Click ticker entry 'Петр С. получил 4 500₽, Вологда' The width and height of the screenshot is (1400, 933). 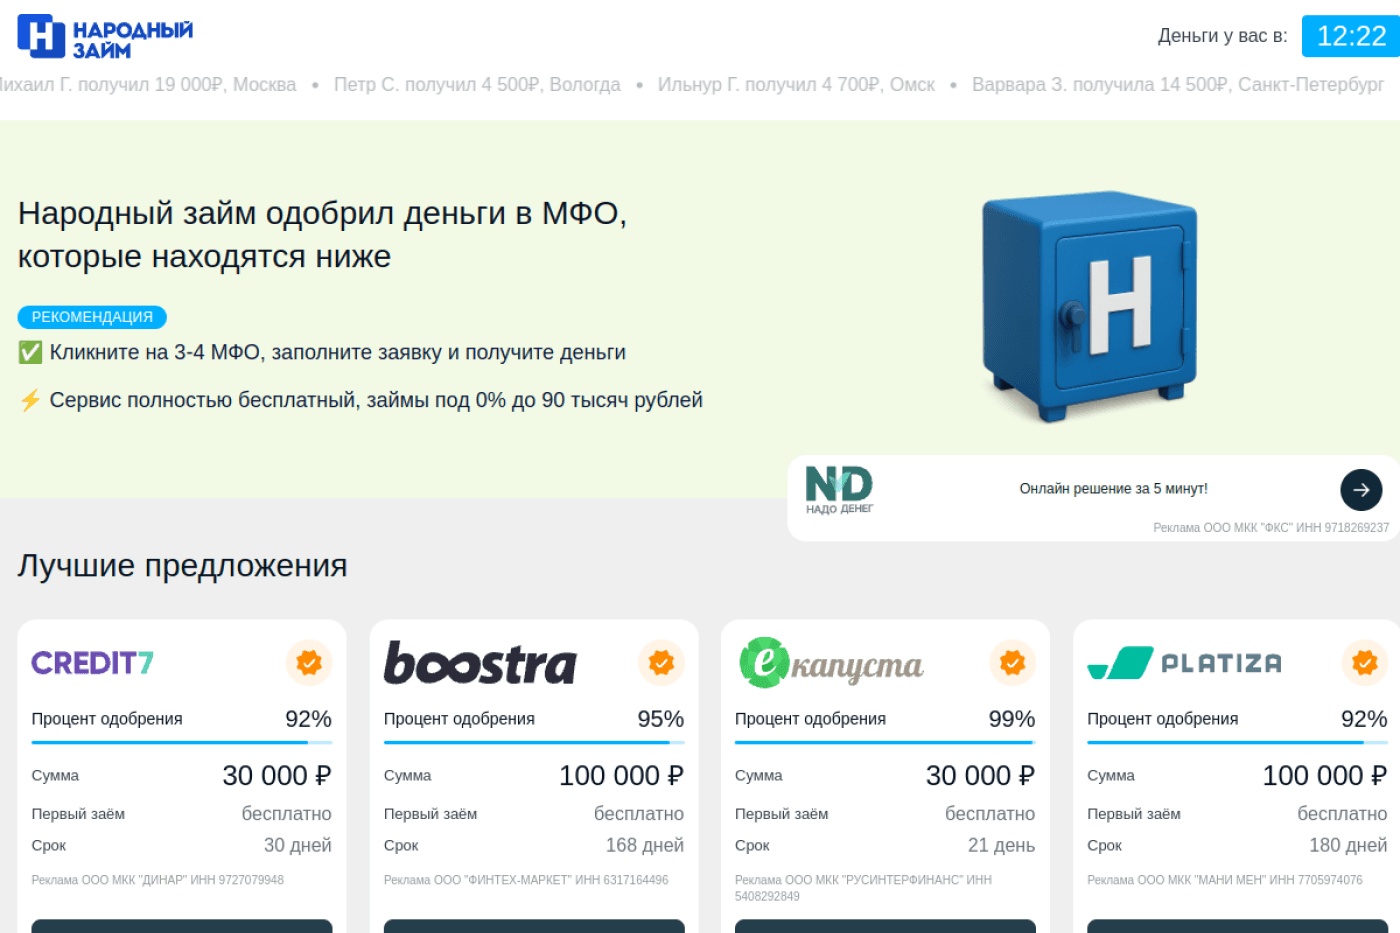[x=477, y=85]
